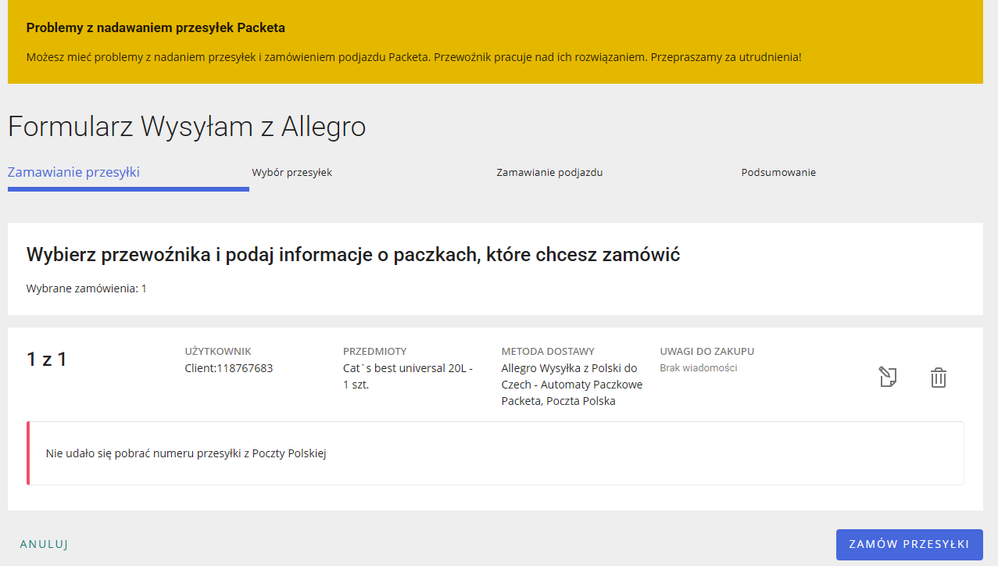Viewport: 998px width, 566px height.
Task: Click the UWAGI DO ZAKUPU column label
Action: click(x=706, y=351)
